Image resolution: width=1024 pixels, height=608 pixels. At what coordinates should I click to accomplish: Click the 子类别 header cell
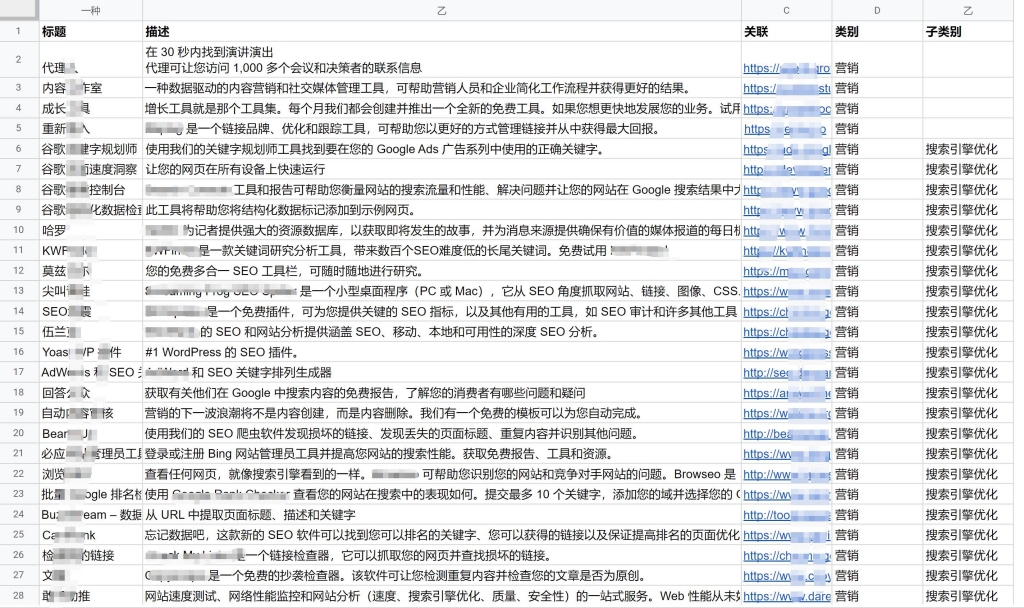click(968, 31)
